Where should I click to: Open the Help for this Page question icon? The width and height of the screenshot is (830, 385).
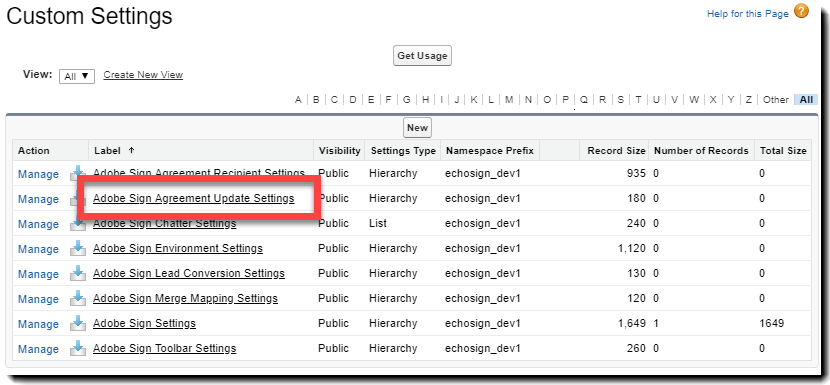[801, 12]
